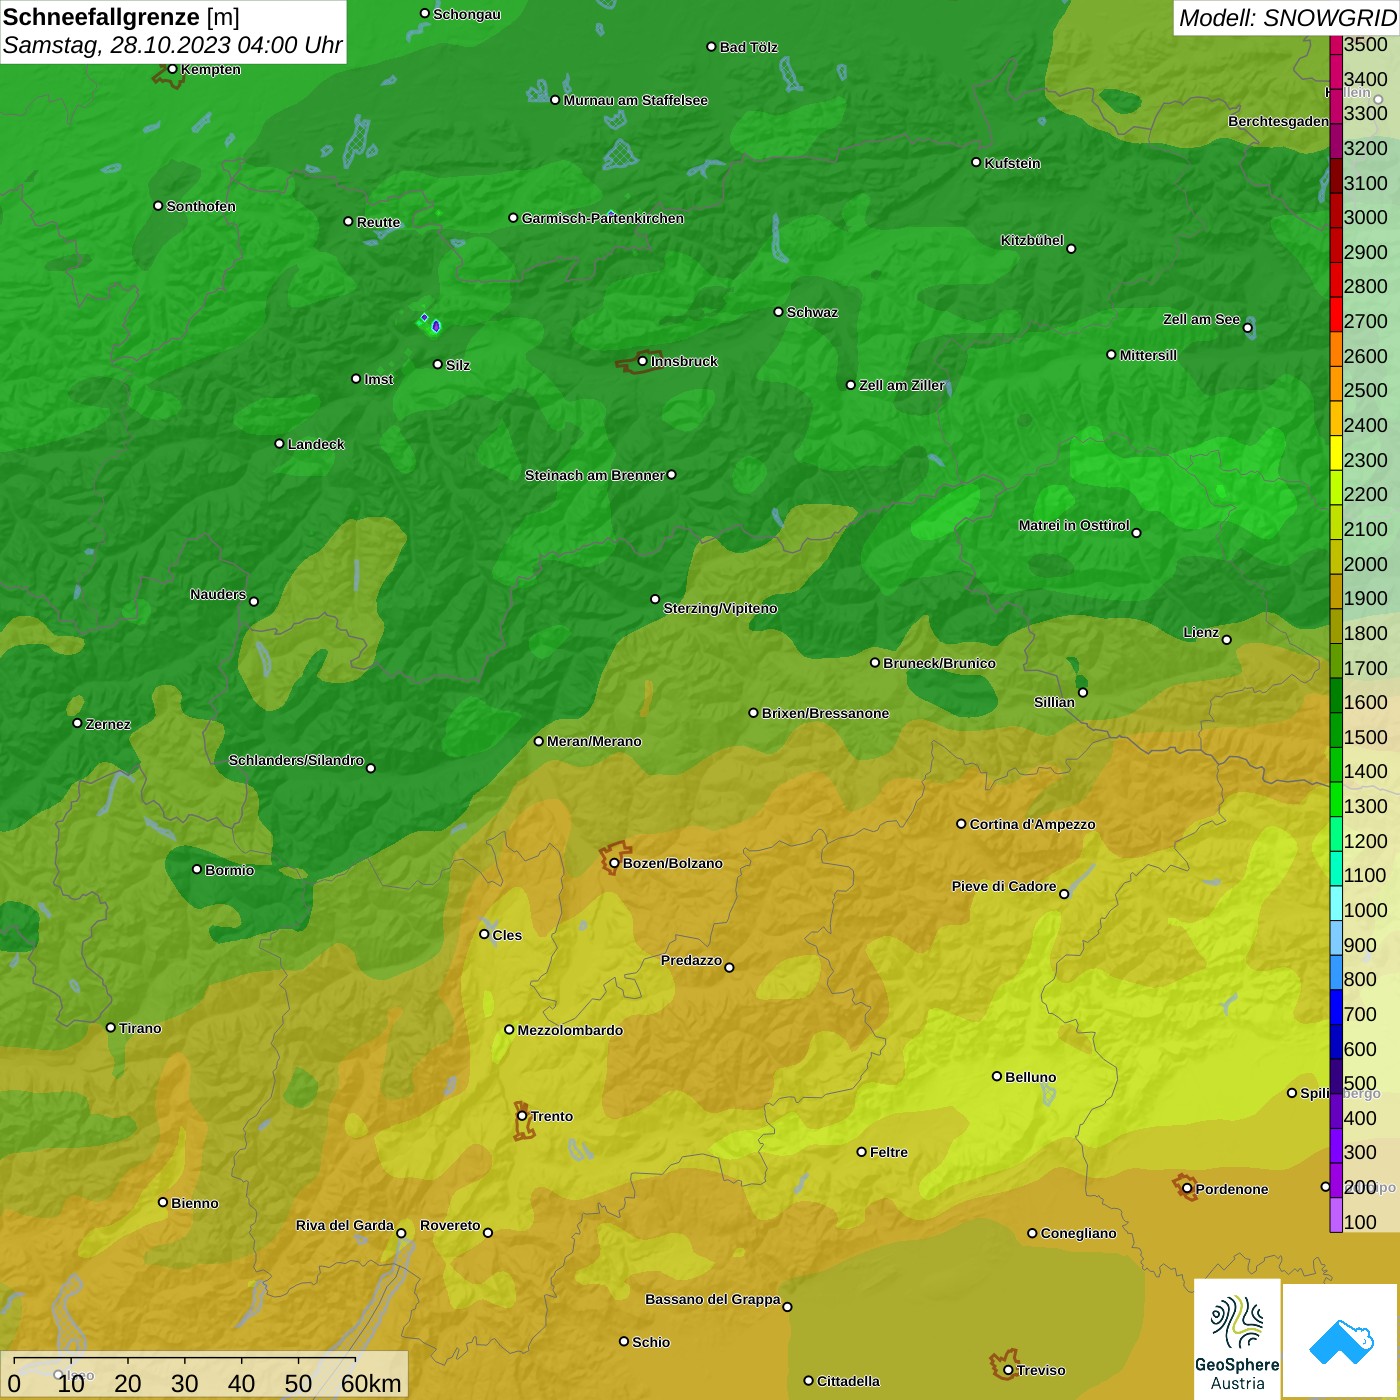Click the Schlanders/Silandro label

pos(296,760)
